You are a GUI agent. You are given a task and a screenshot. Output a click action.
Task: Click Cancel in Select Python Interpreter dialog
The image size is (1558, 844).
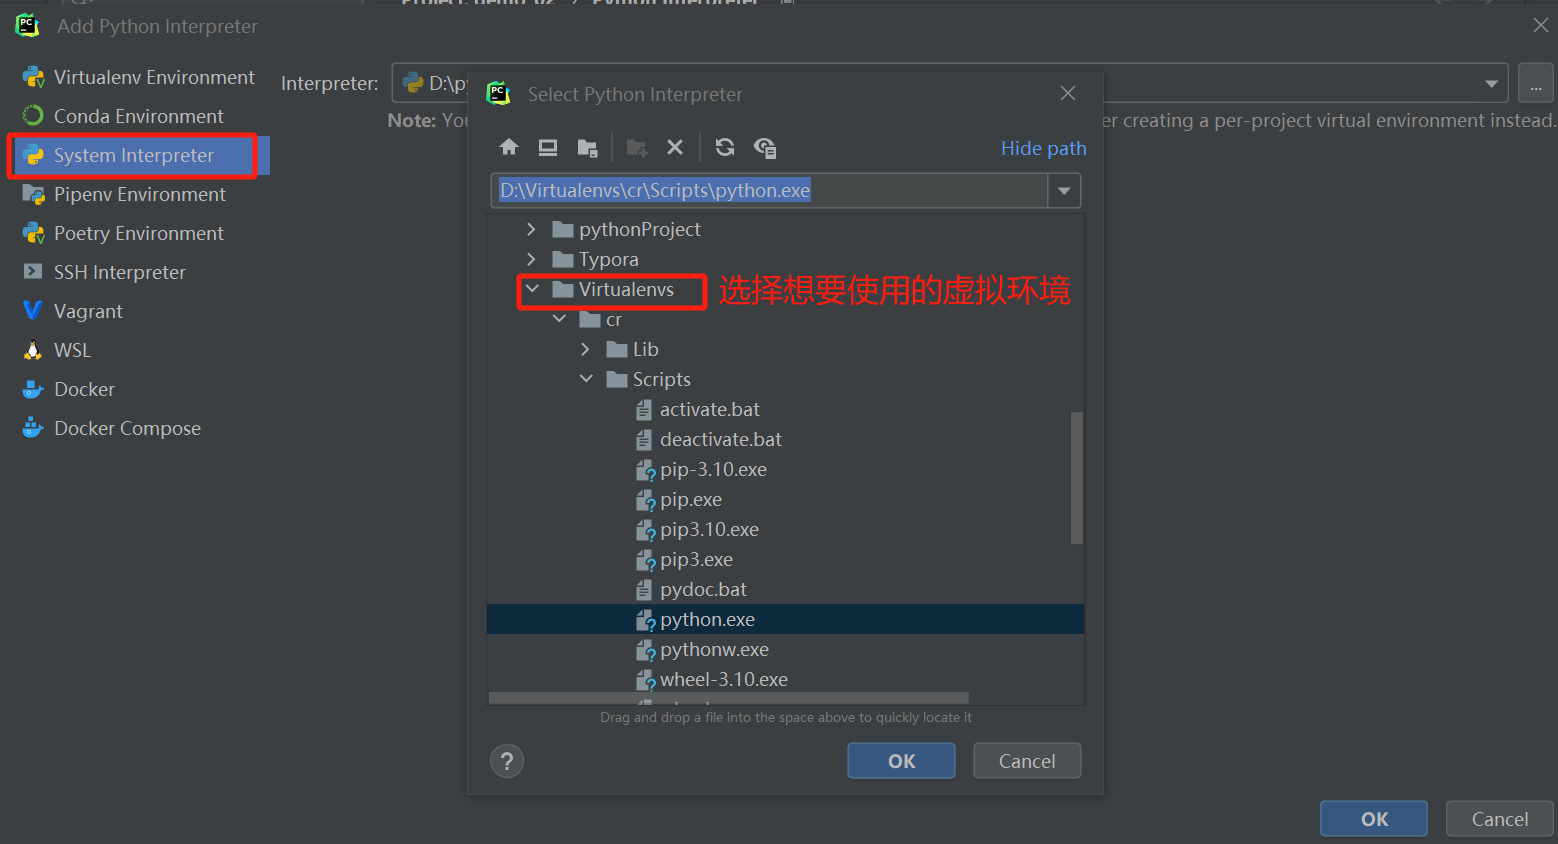click(x=1027, y=761)
